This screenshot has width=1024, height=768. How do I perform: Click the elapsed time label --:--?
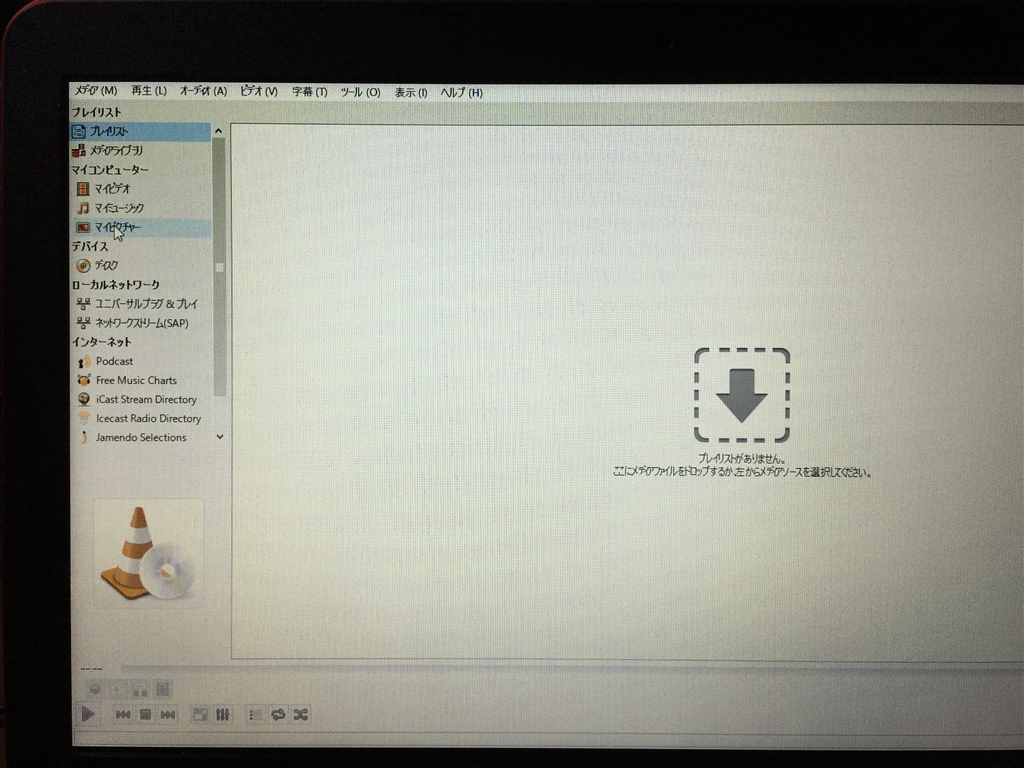pyautogui.click(x=91, y=669)
